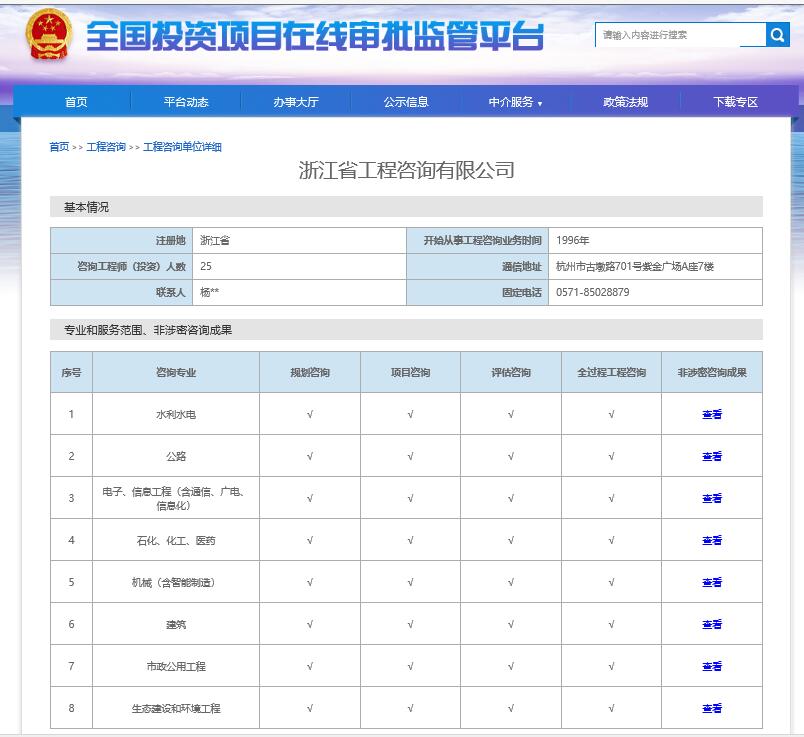This screenshot has height=737, width=804.
Task: Open the 首页 navigation tab
Action: 76,102
